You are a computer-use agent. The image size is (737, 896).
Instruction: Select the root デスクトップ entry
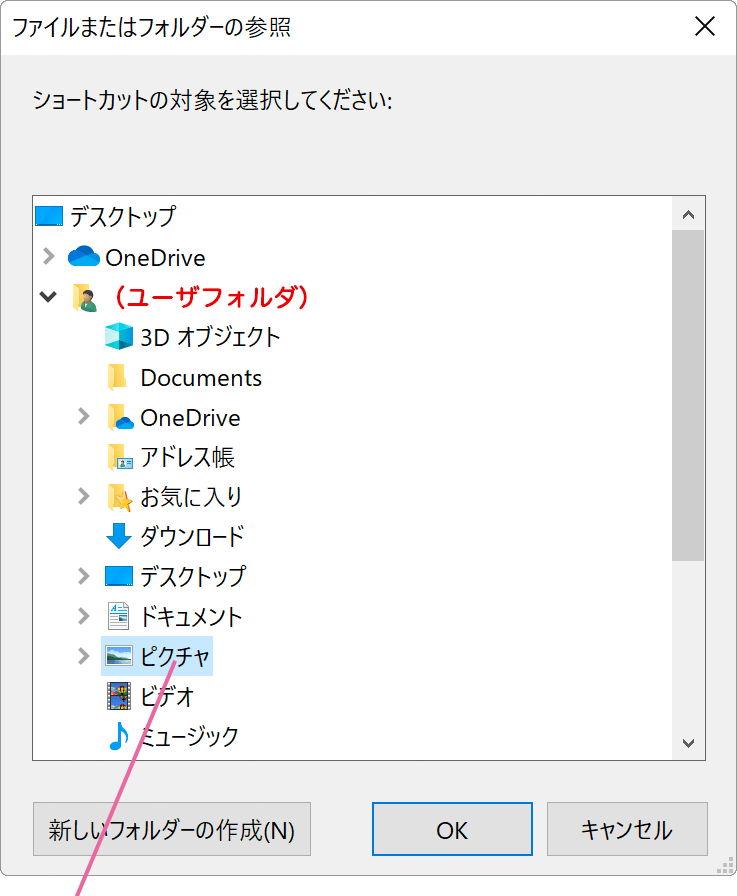[123, 217]
